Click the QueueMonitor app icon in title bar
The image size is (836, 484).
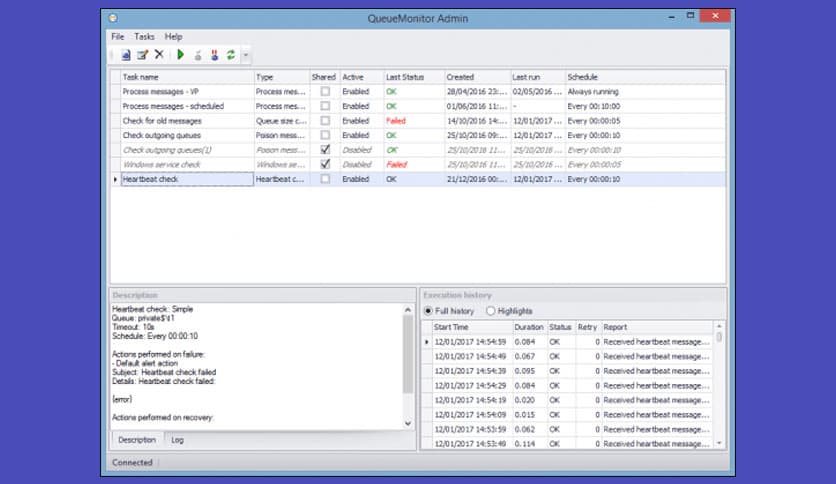(x=113, y=18)
